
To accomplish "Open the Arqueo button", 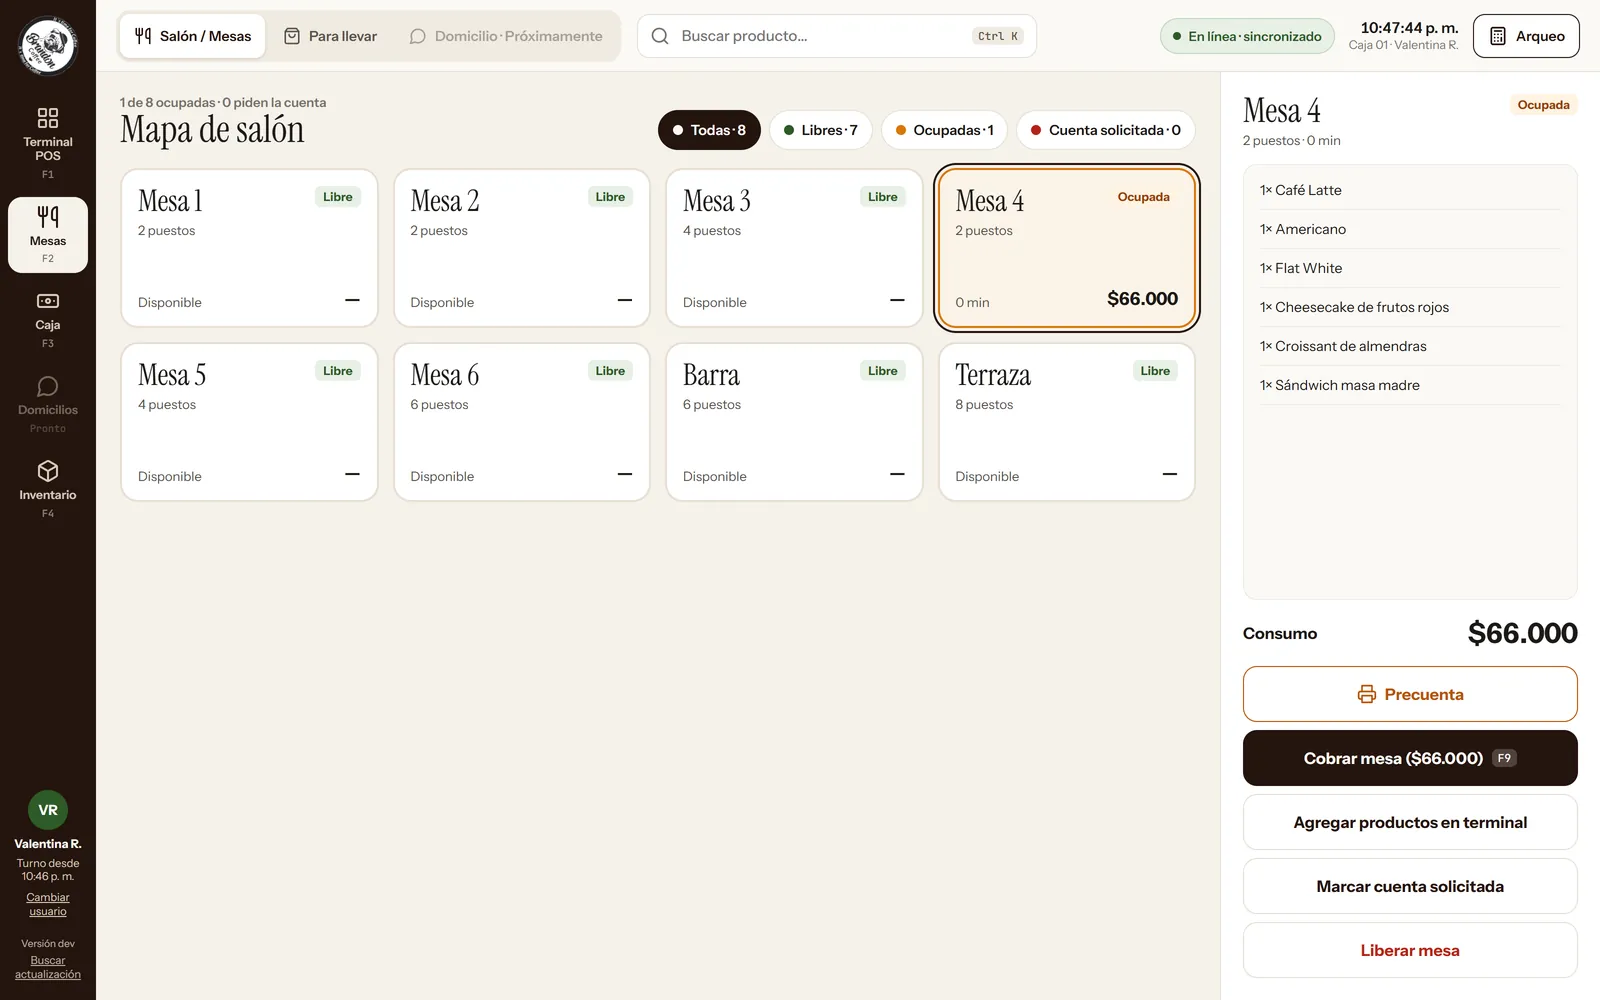I will (x=1526, y=36).
